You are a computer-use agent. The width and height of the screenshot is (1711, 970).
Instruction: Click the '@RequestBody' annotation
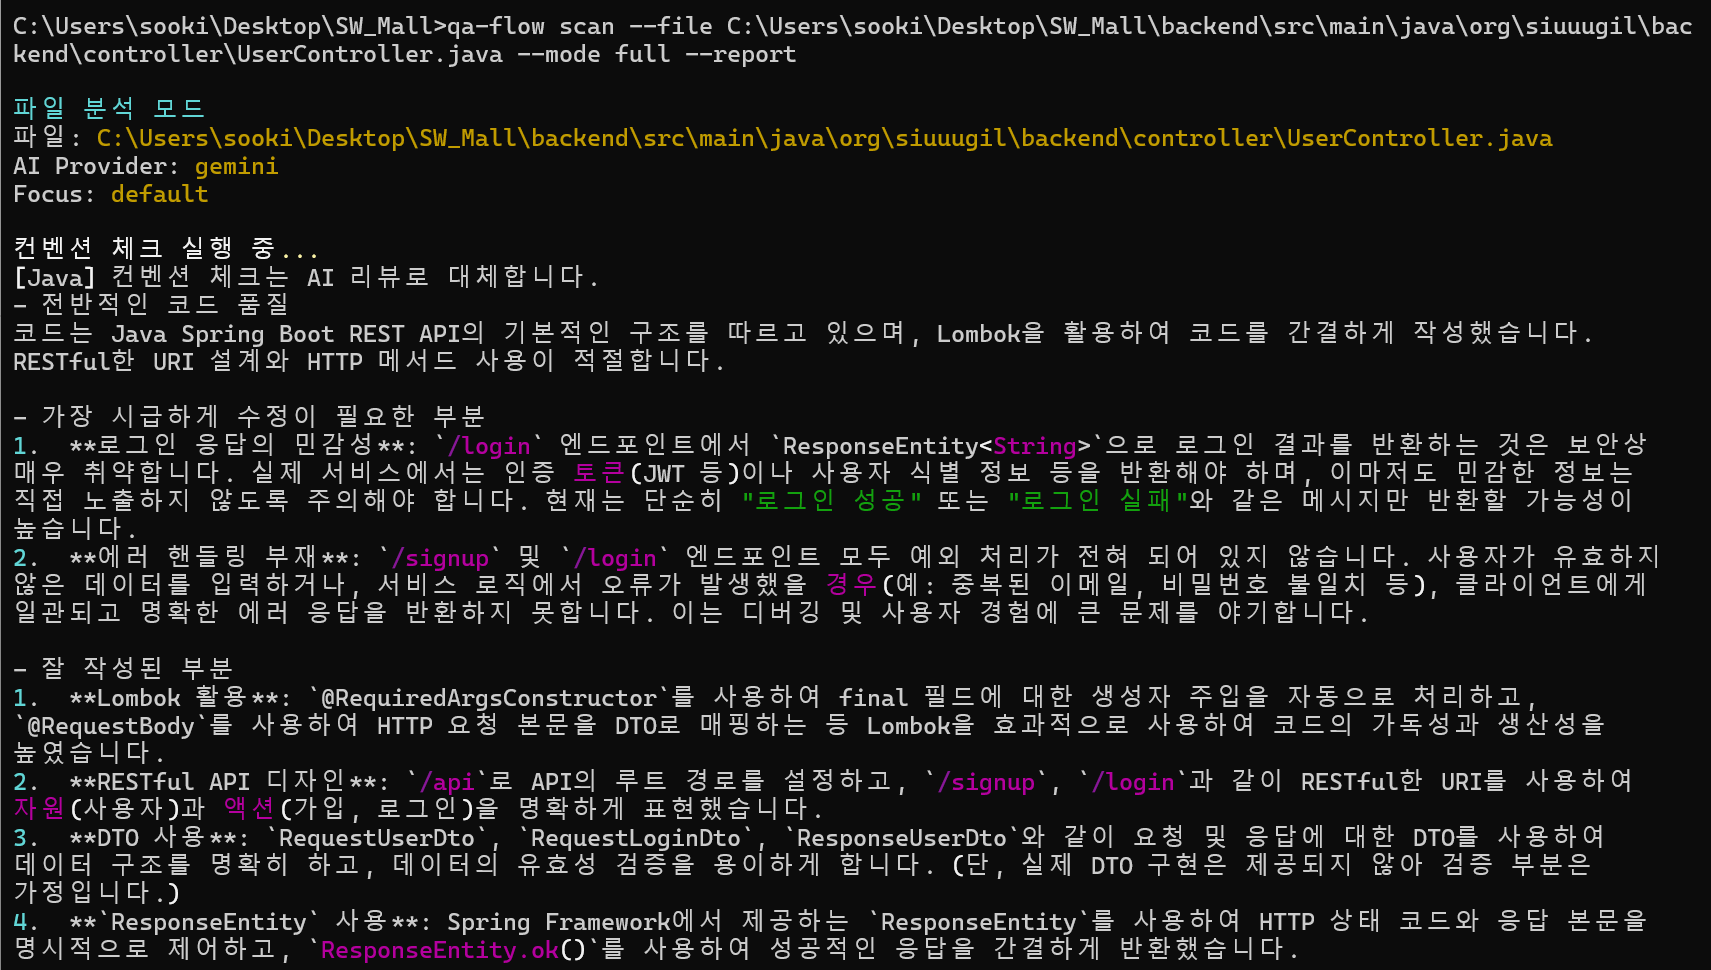click(110, 725)
